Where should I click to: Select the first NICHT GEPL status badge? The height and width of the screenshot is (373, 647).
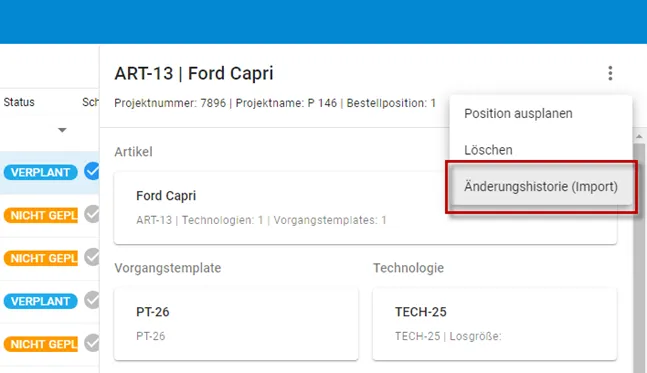click(x=40, y=215)
